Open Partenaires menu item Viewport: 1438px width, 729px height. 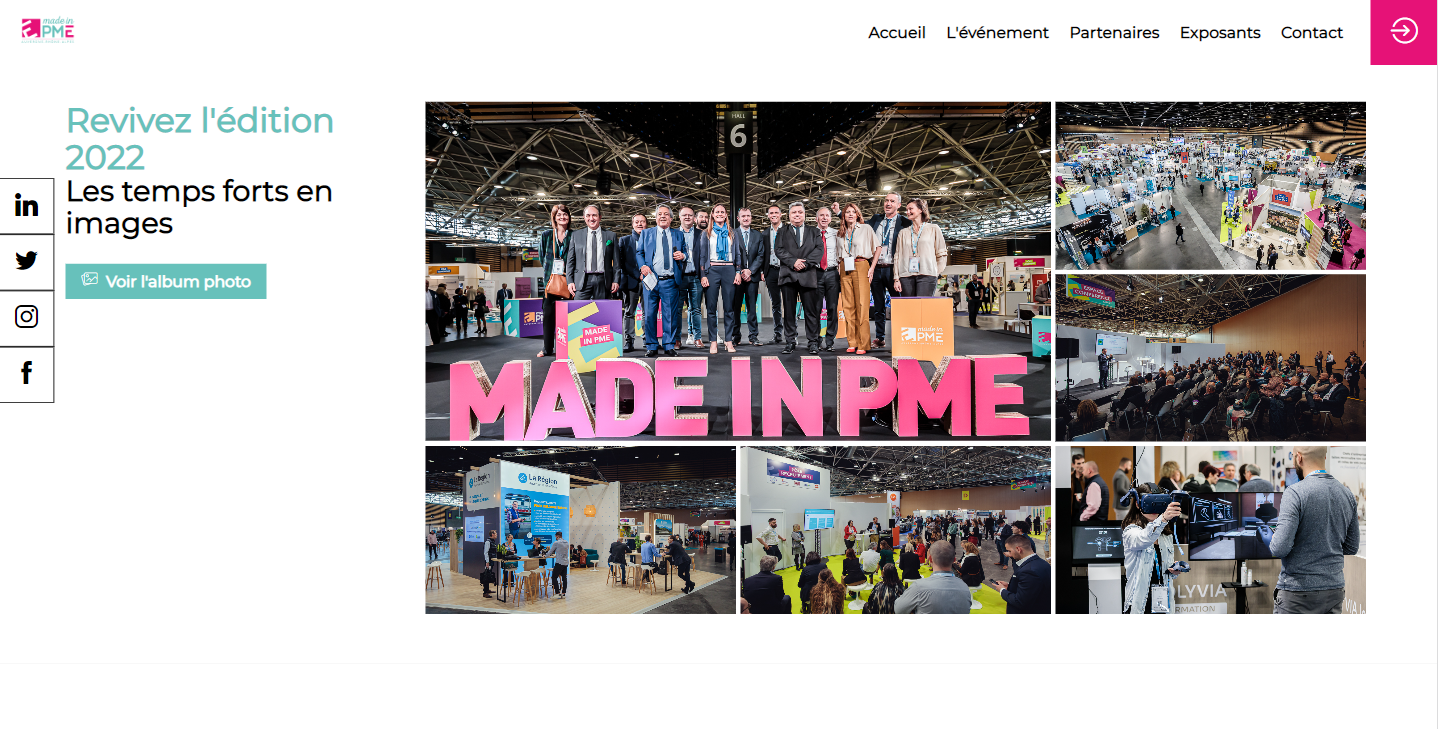pos(1114,33)
